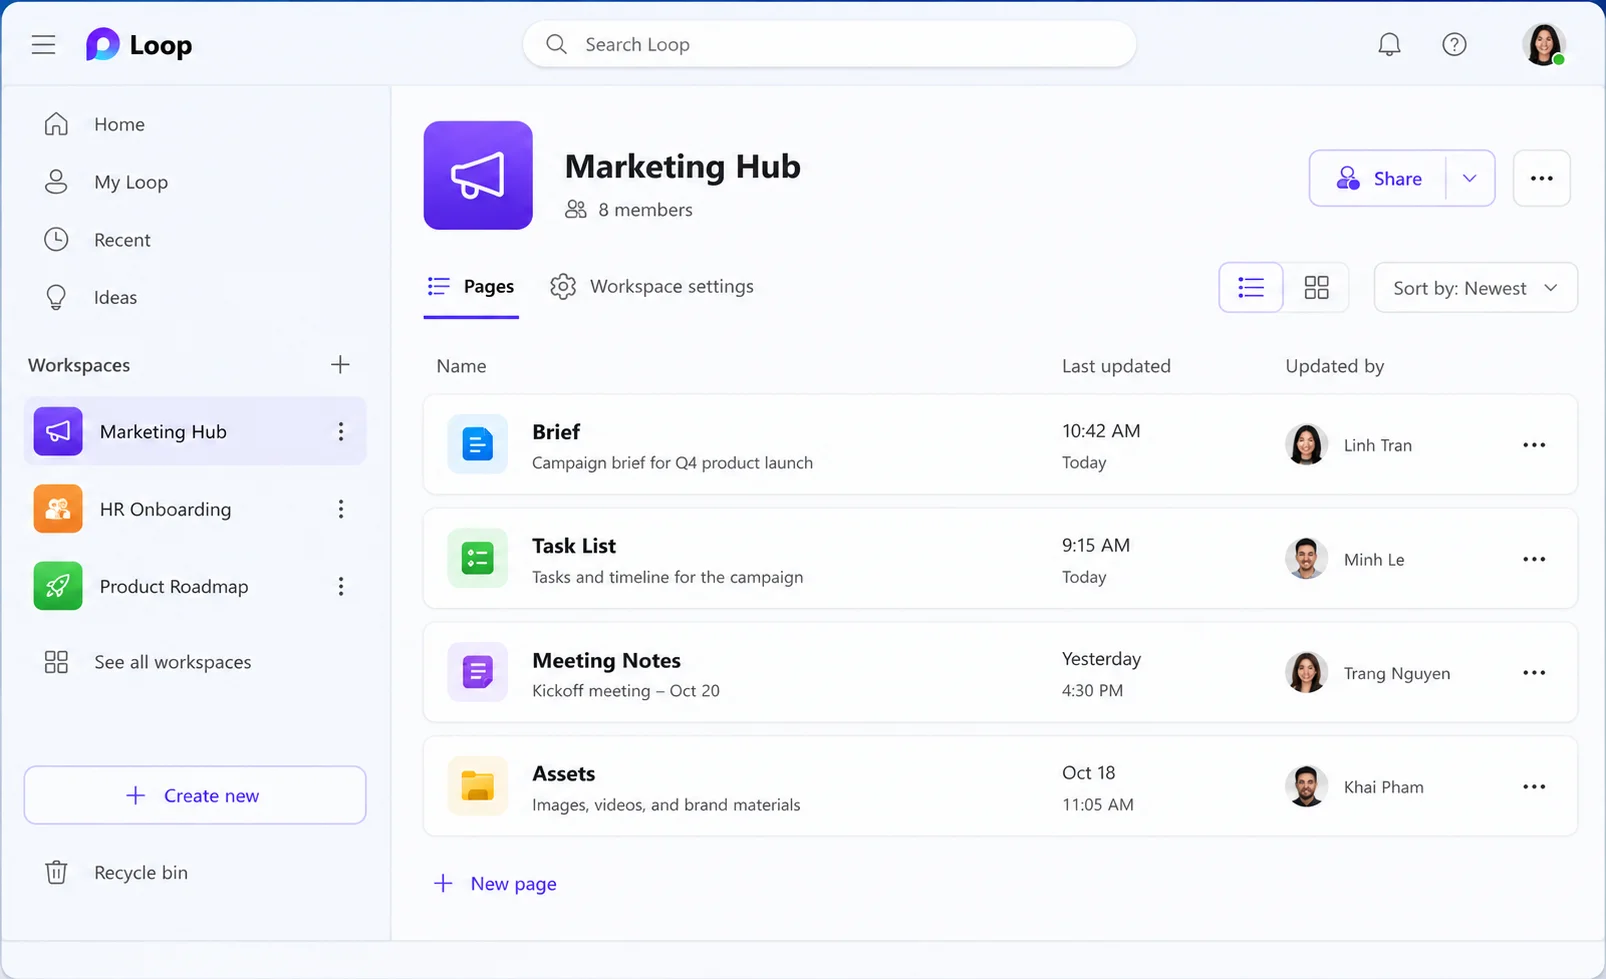This screenshot has height=979, width=1606.
Task: Select the HR Onboarding workspace
Action: coord(195,509)
